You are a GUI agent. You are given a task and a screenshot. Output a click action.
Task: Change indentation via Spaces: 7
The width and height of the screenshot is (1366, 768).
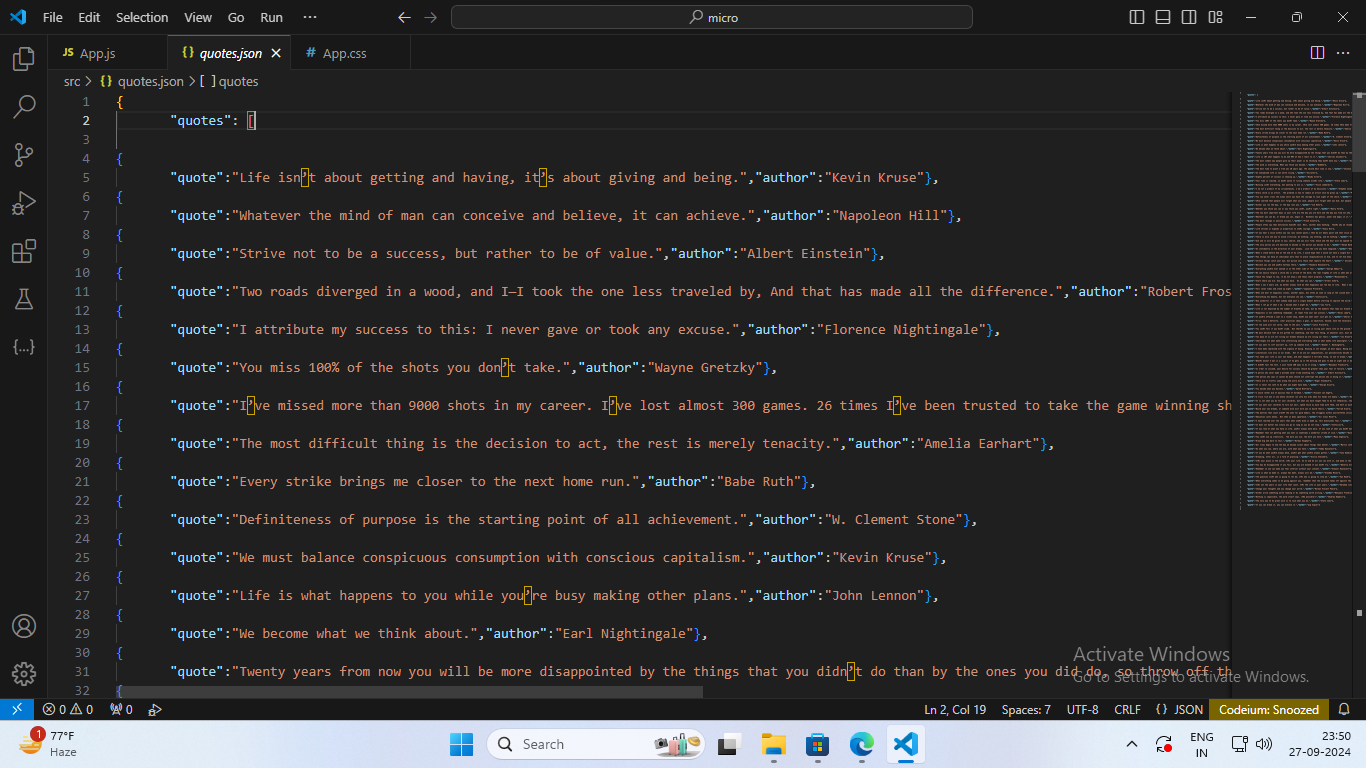1026,709
